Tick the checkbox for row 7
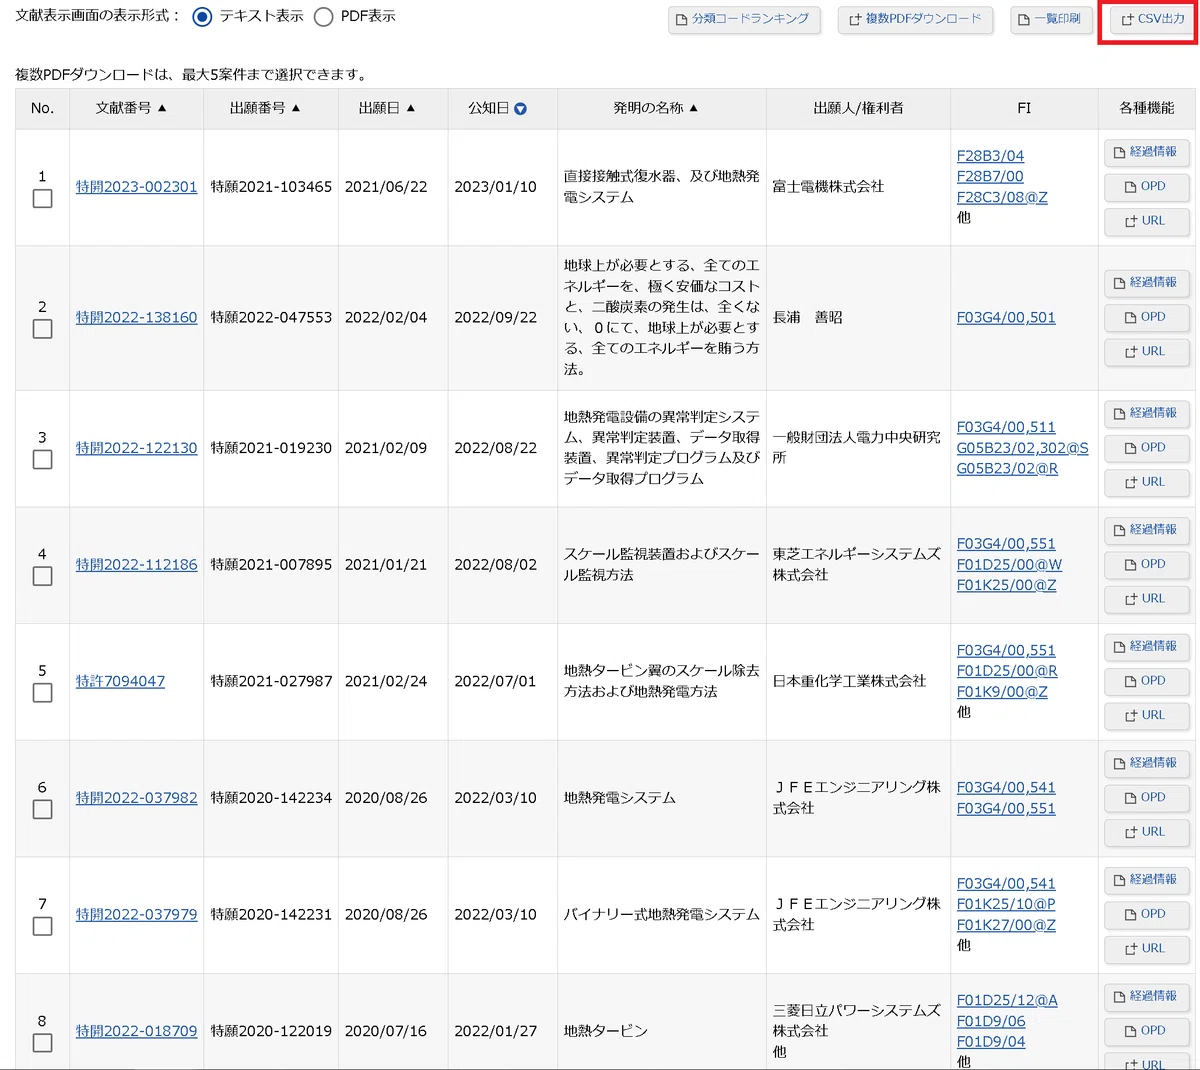This screenshot has height=1070, width=1200. pyautogui.click(x=42, y=926)
